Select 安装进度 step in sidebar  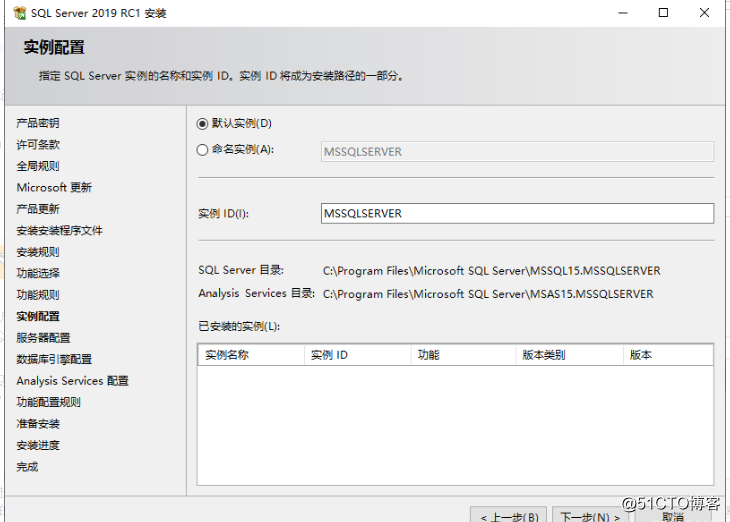(38, 445)
